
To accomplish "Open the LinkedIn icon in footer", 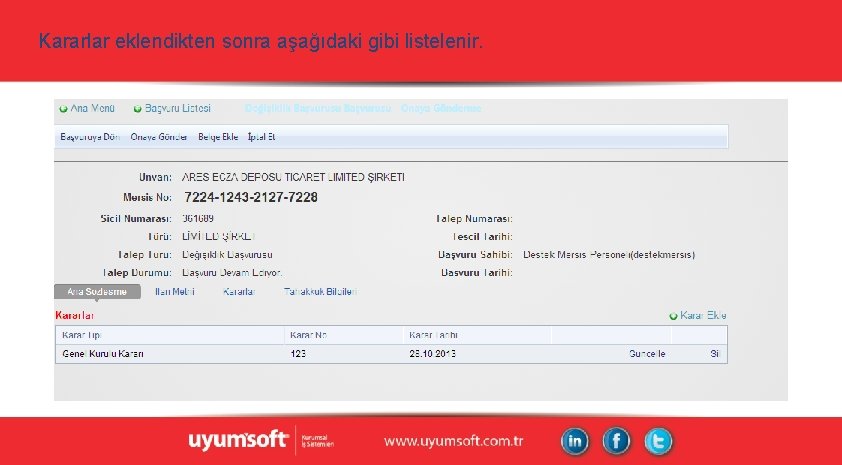I will pos(575,441).
